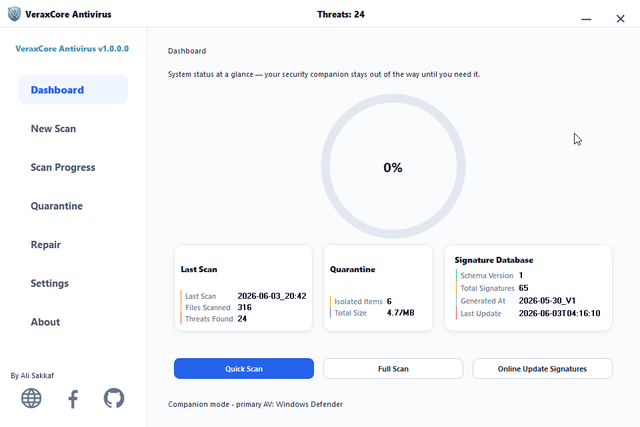
Task: Click last scan date 2026-06-03_20:42
Action: coord(272,296)
